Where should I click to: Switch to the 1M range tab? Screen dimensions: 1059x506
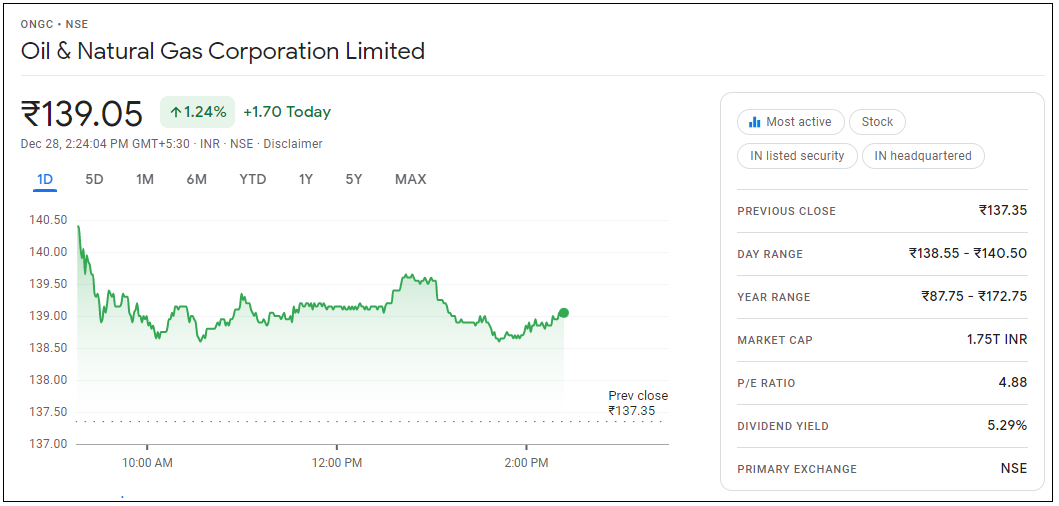pos(145,179)
